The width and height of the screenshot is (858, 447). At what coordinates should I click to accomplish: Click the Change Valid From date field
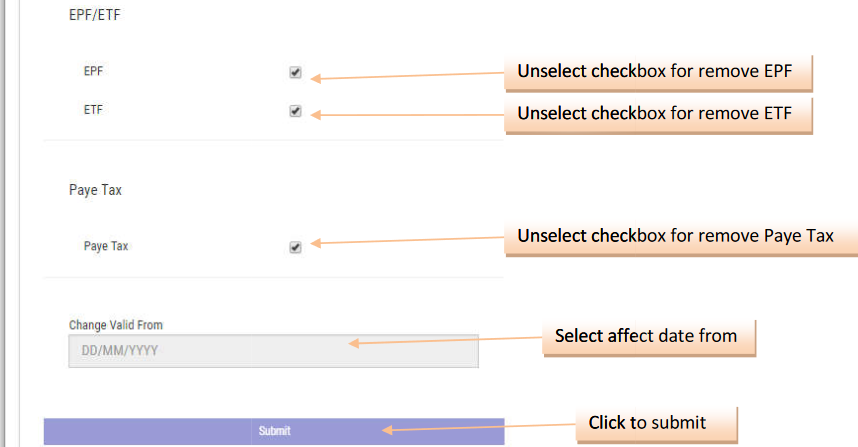click(x=273, y=351)
